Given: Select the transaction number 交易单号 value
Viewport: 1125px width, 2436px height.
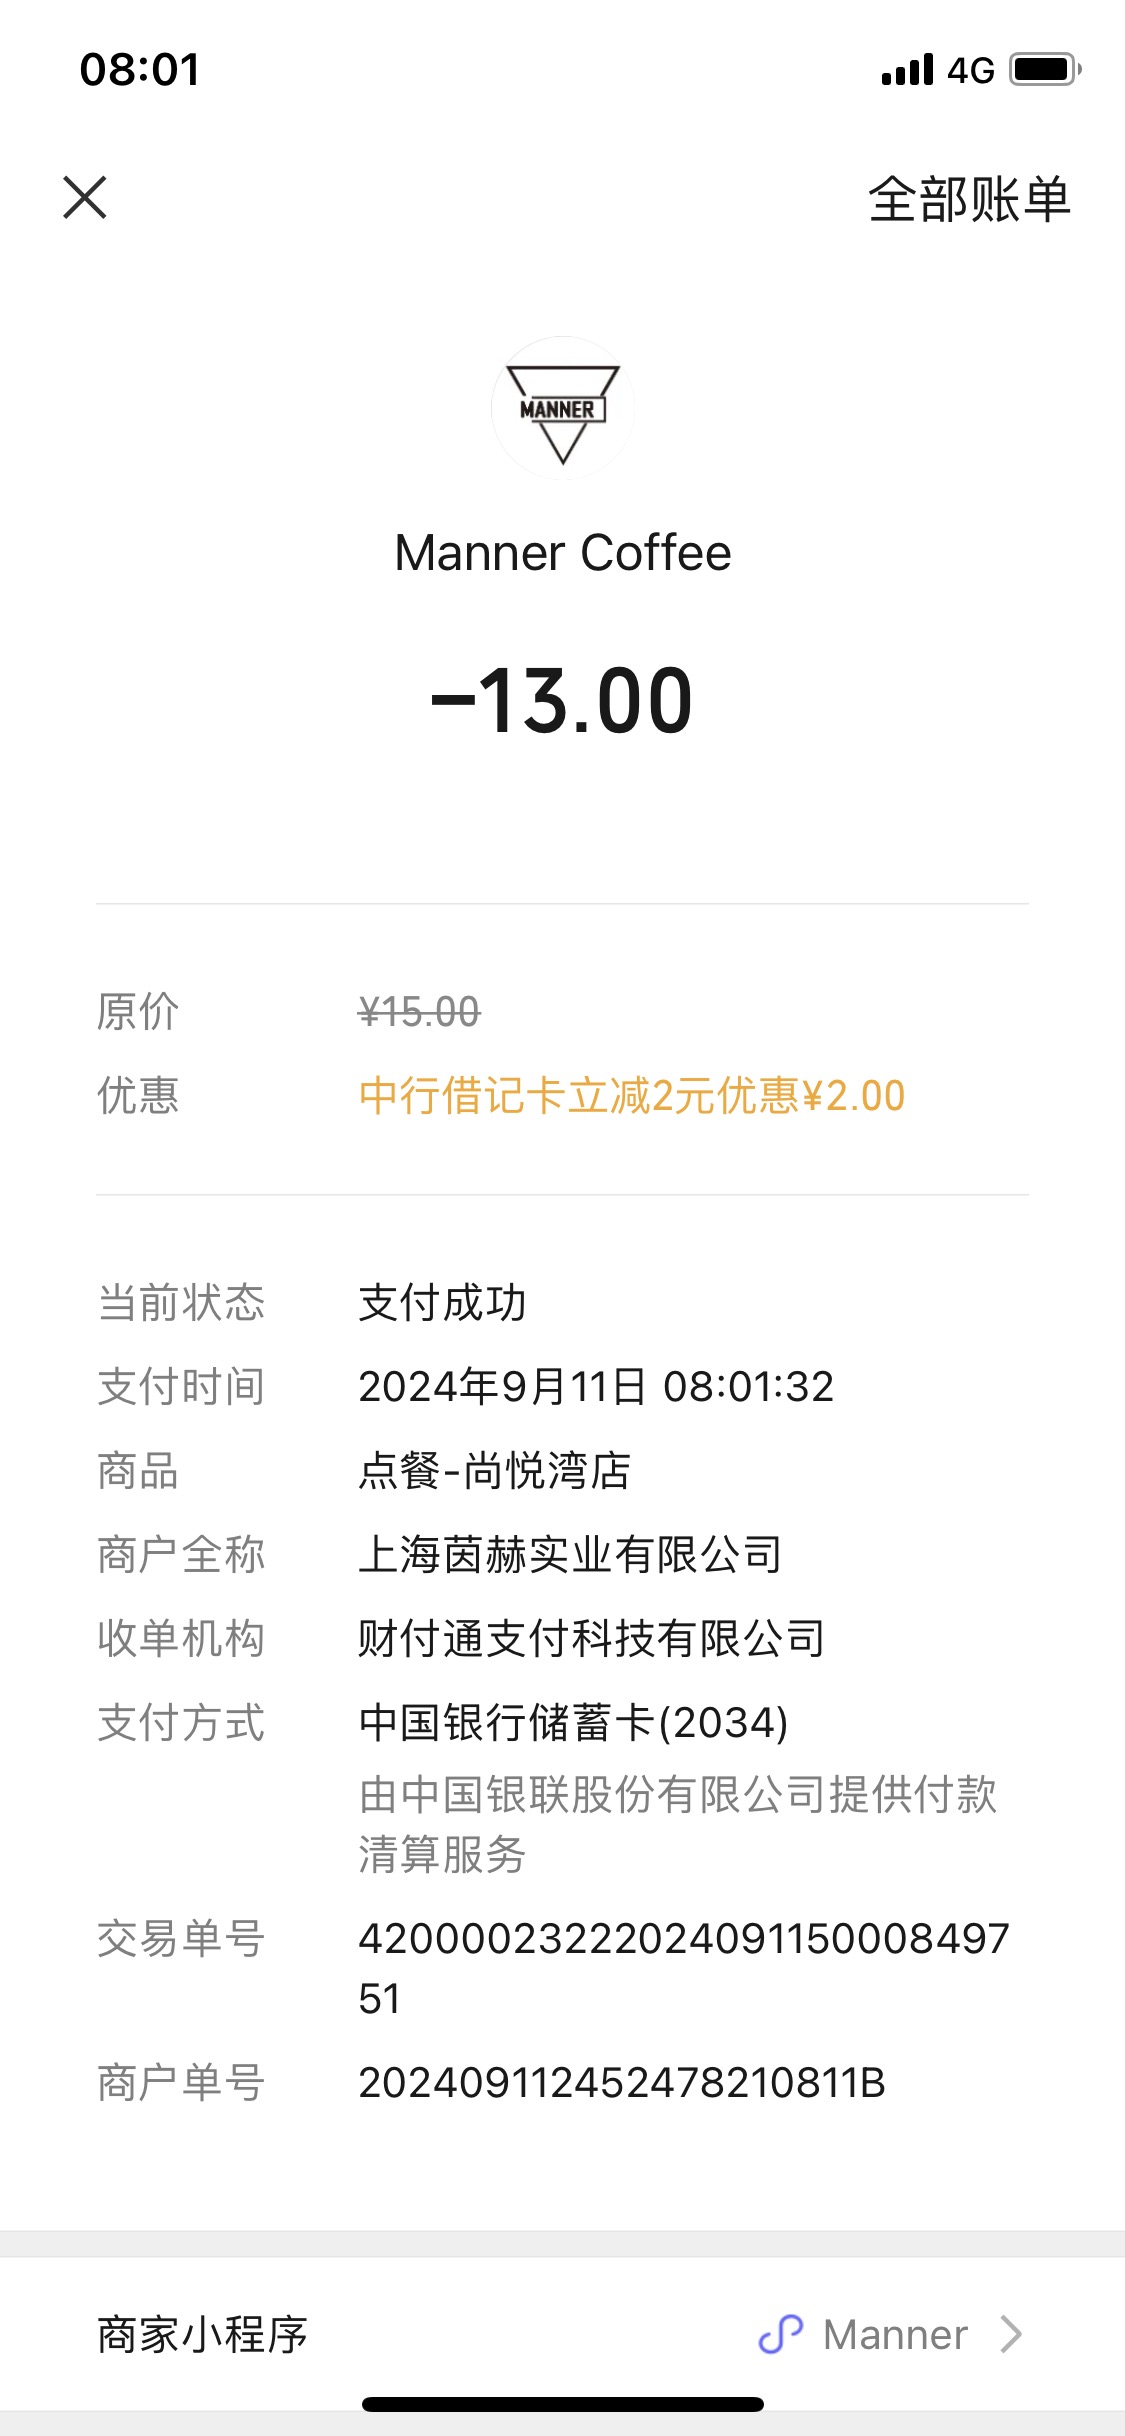Looking at the screenshot, I should [x=684, y=1968].
